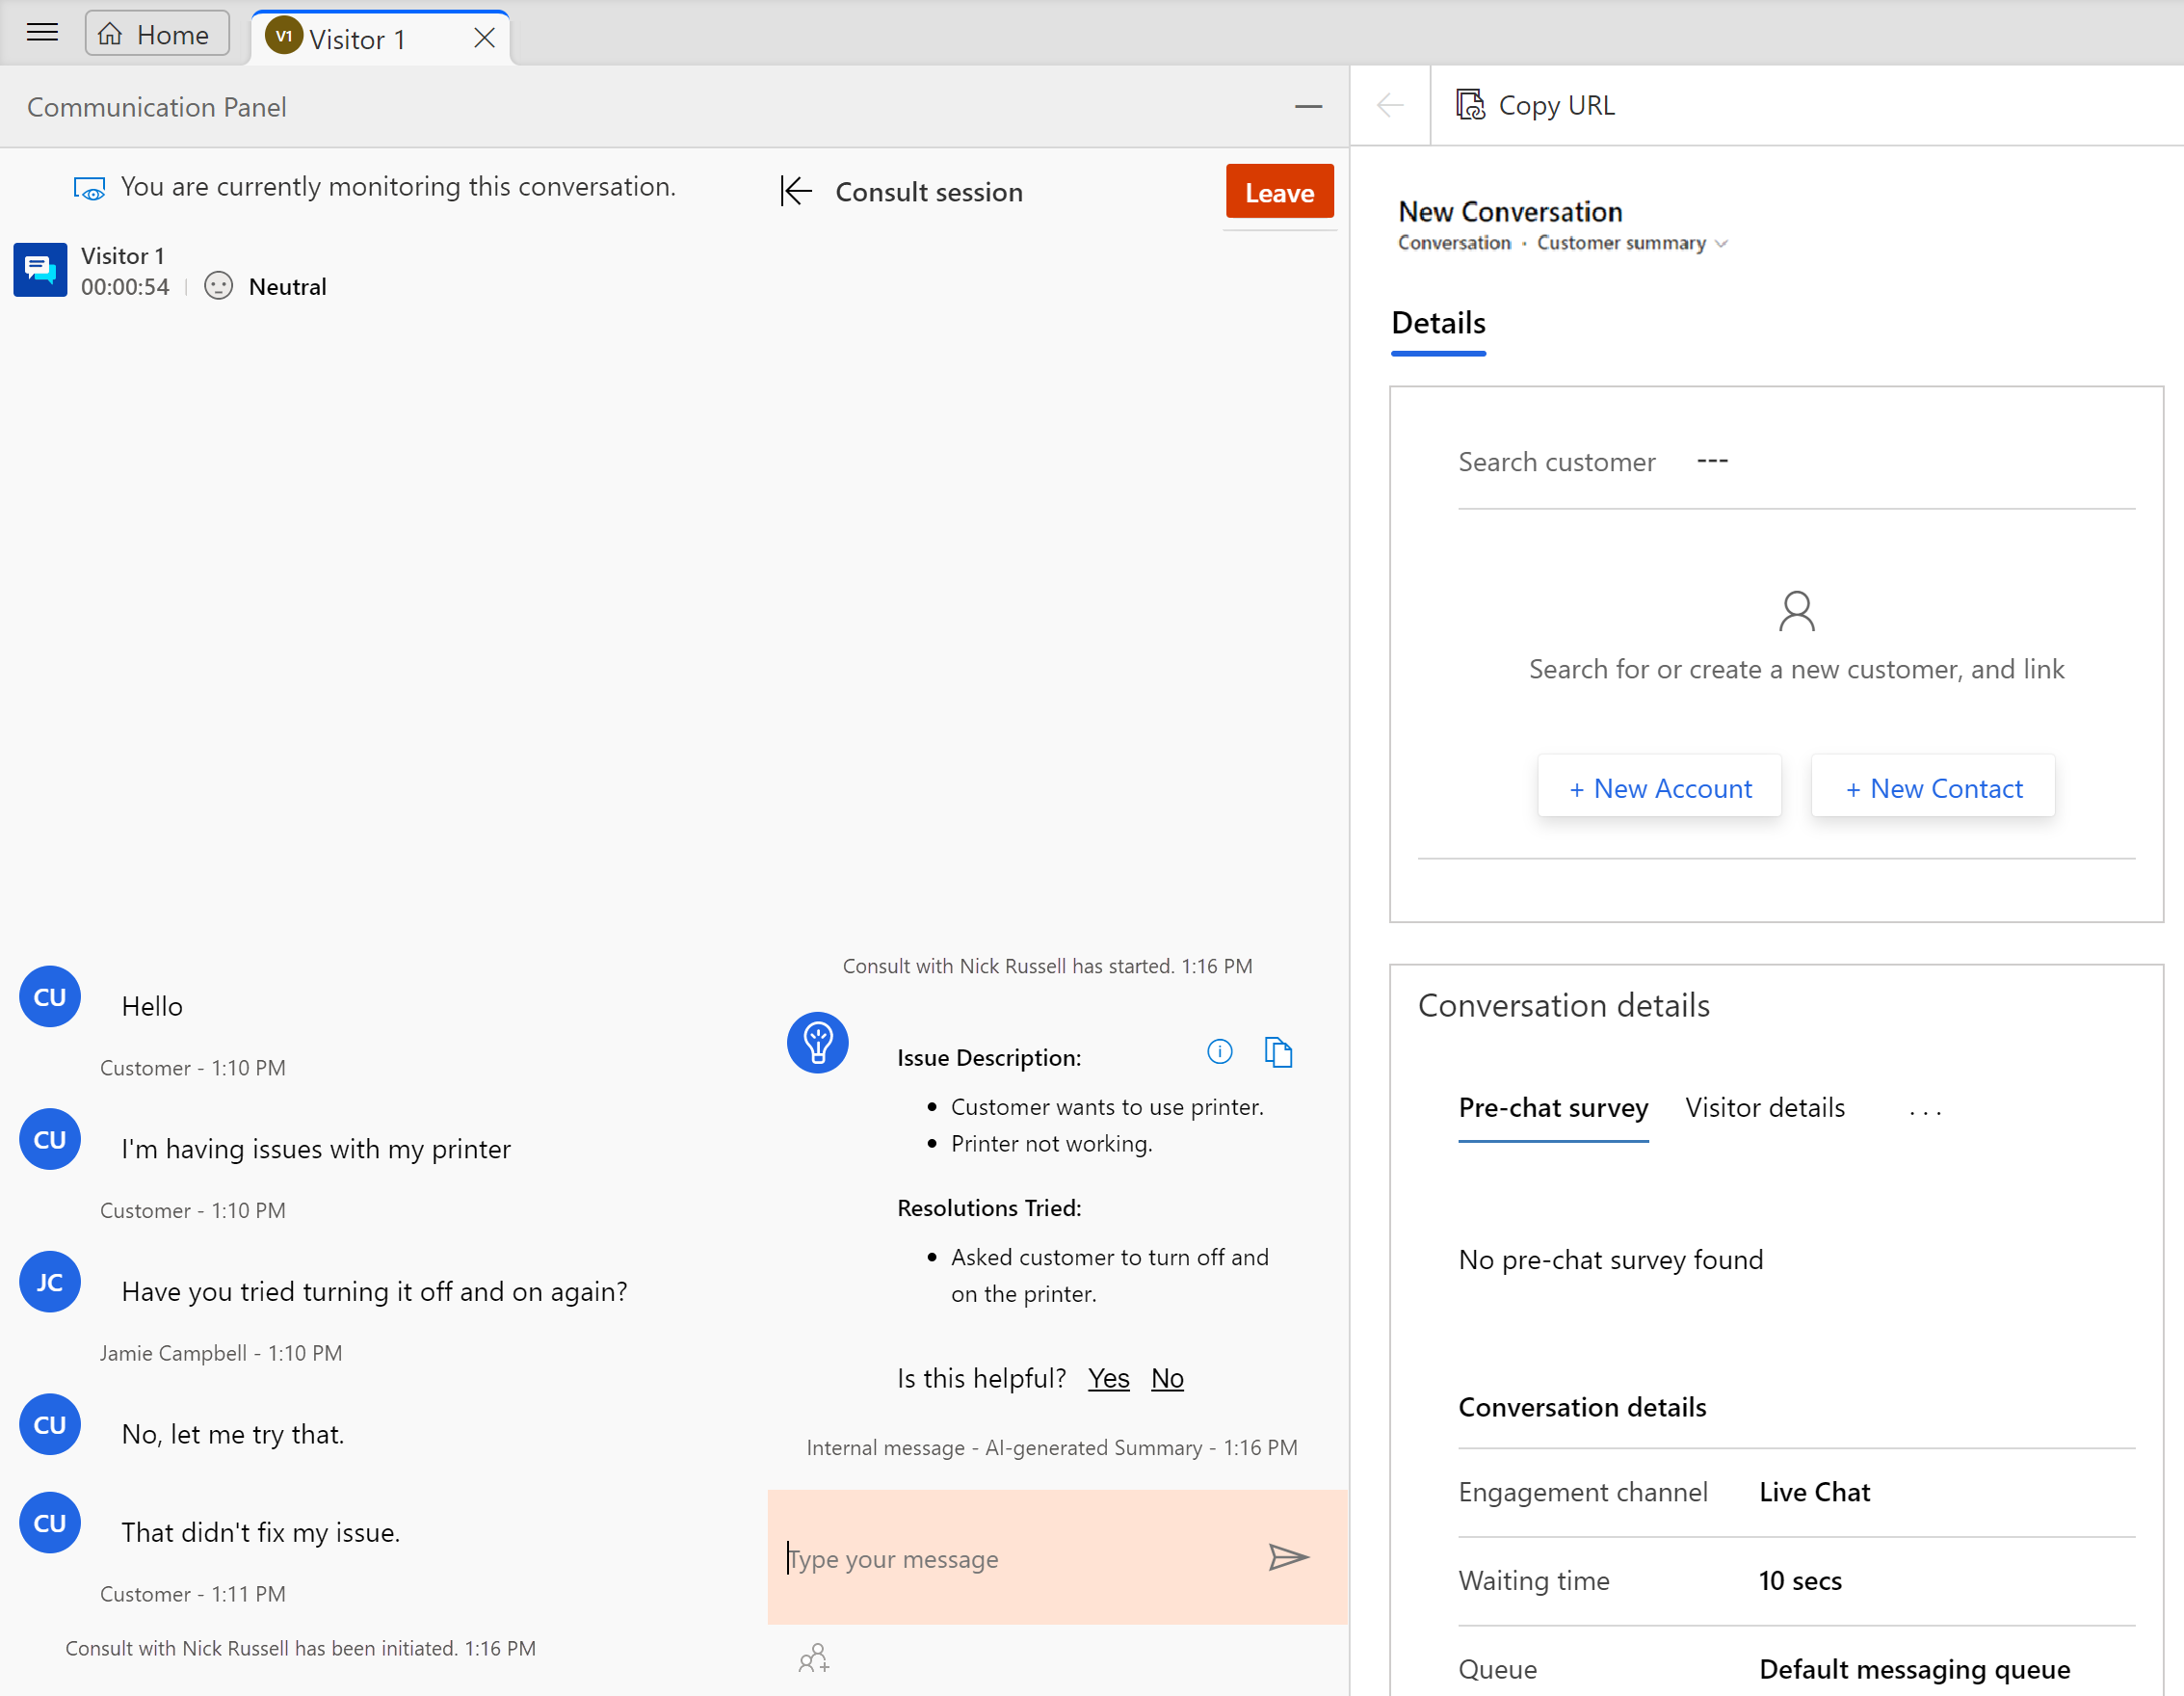This screenshot has height=1696, width=2184.
Task: Click the New Contact button to create contact
Action: click(1933, 787)
